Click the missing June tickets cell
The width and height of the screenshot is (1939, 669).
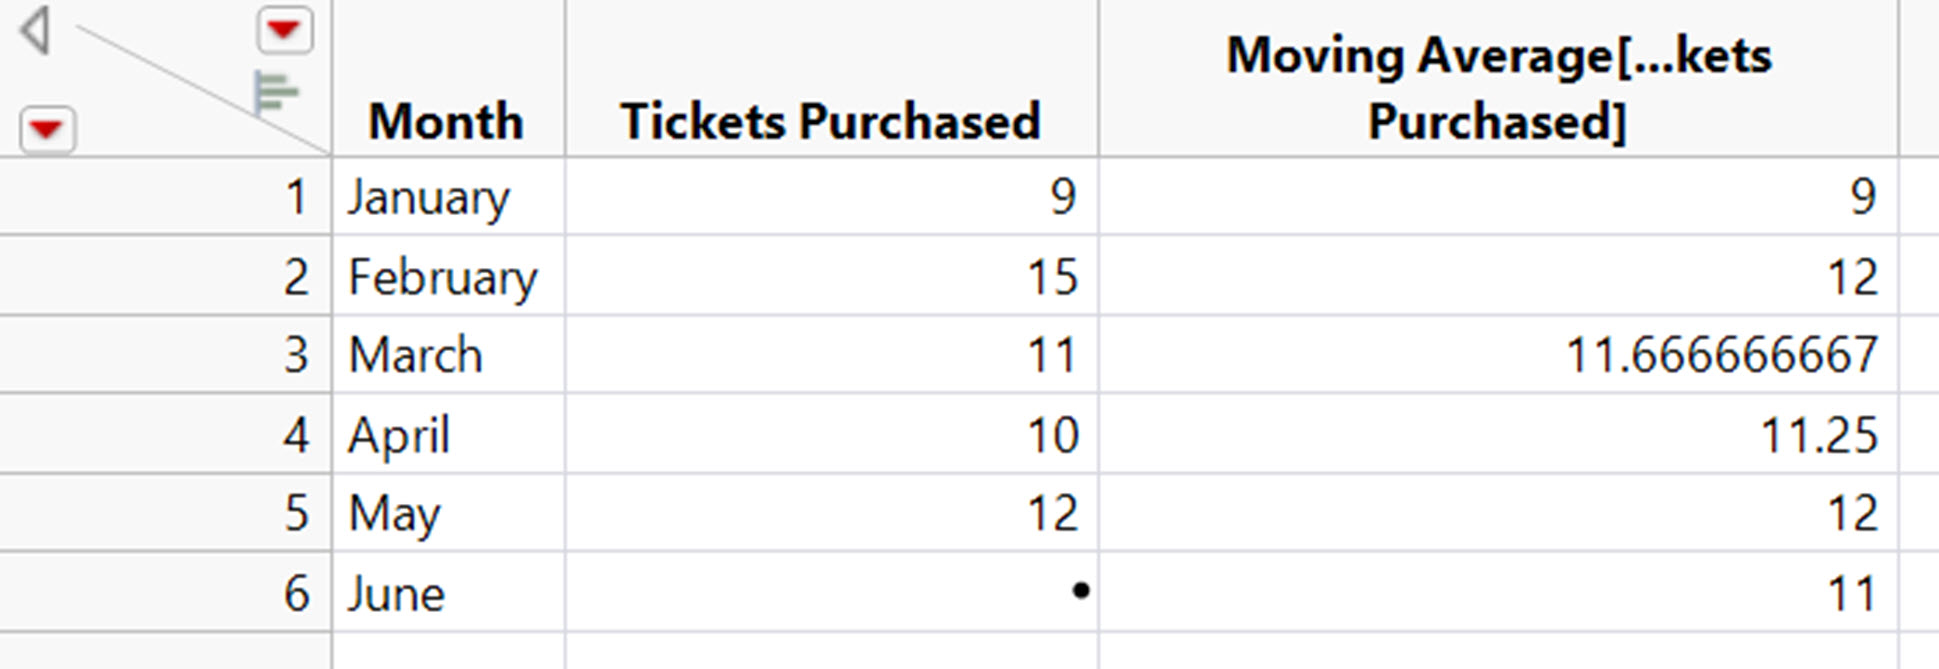tap(832, 593)
